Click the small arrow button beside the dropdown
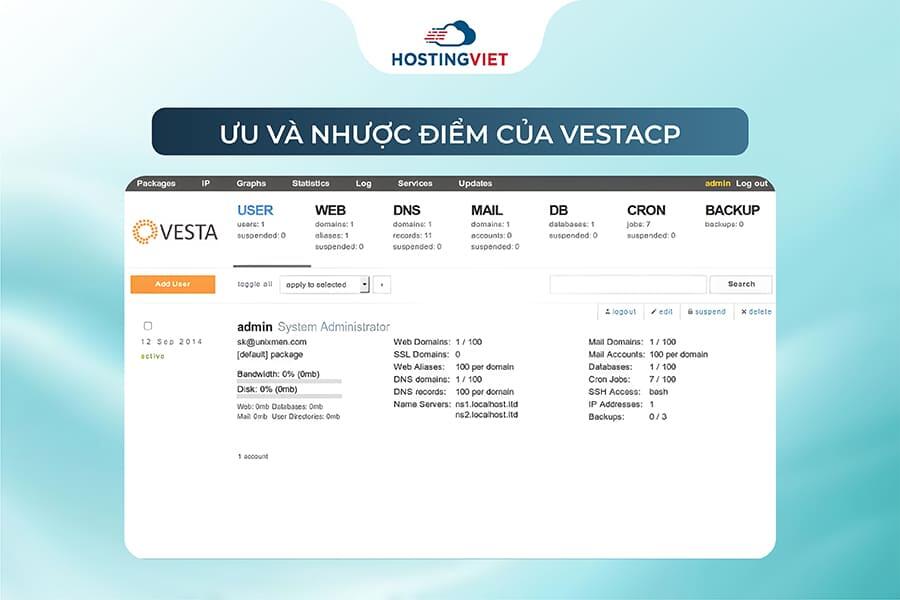The image size is (900, 600). coord(380,284)
